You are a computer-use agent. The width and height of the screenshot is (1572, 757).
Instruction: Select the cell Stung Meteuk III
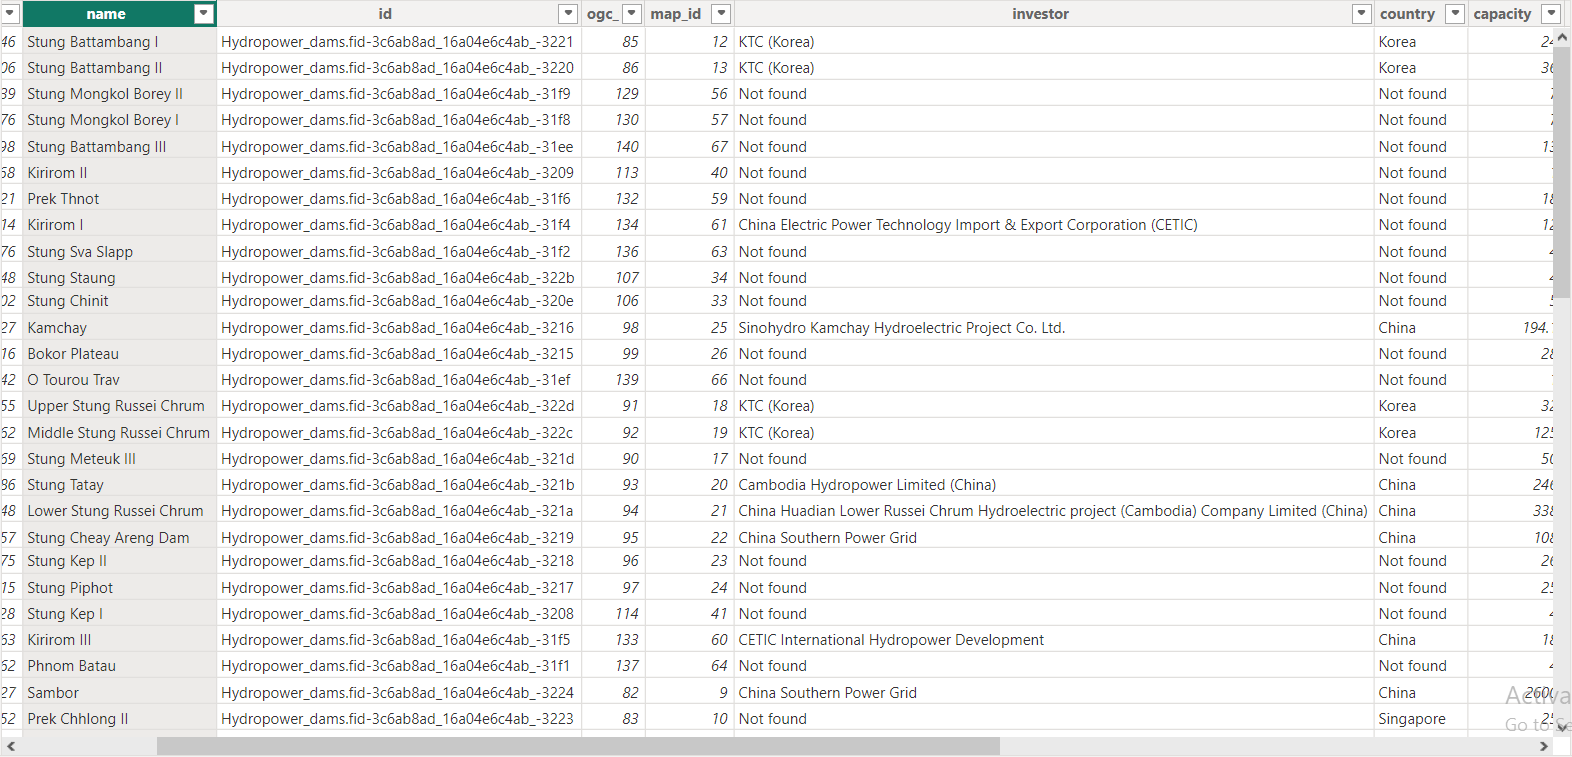click(x=119, y=459)
